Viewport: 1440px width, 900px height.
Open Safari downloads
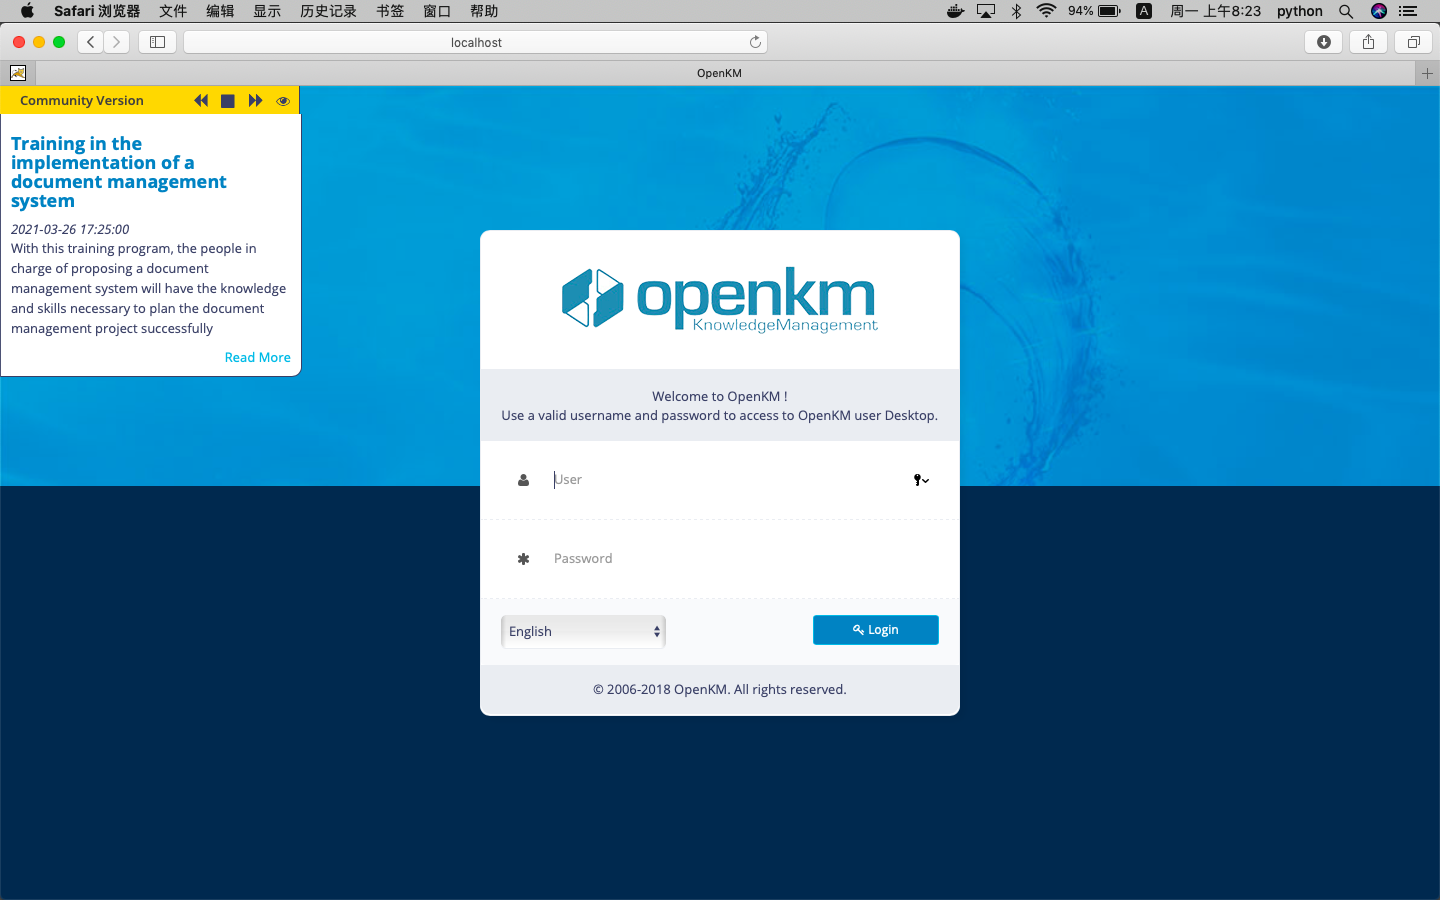point(1323,42)
